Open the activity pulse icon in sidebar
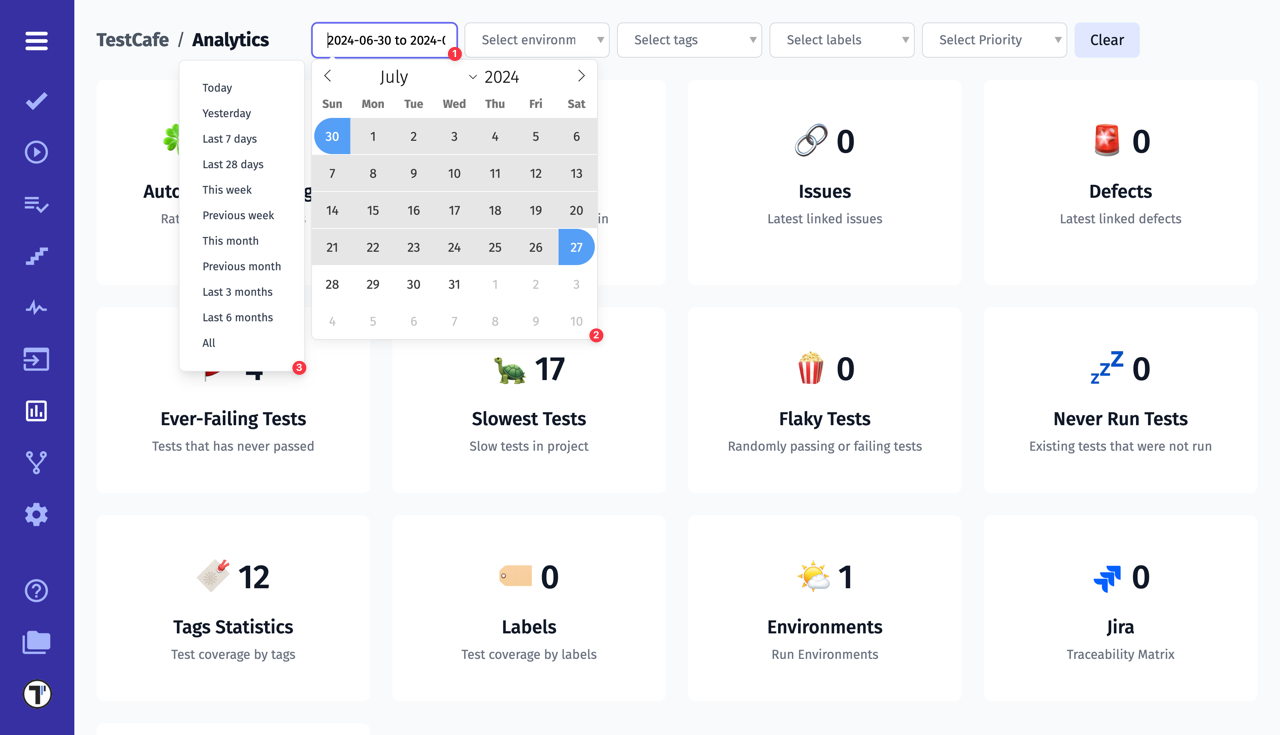This screenshot has width=1280, height=735. 36,307
